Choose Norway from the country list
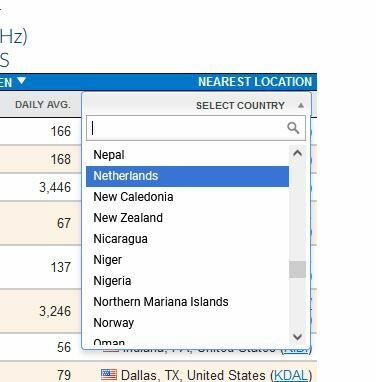The width and height of the screenshot is (376, 382). tap(187, 323)
